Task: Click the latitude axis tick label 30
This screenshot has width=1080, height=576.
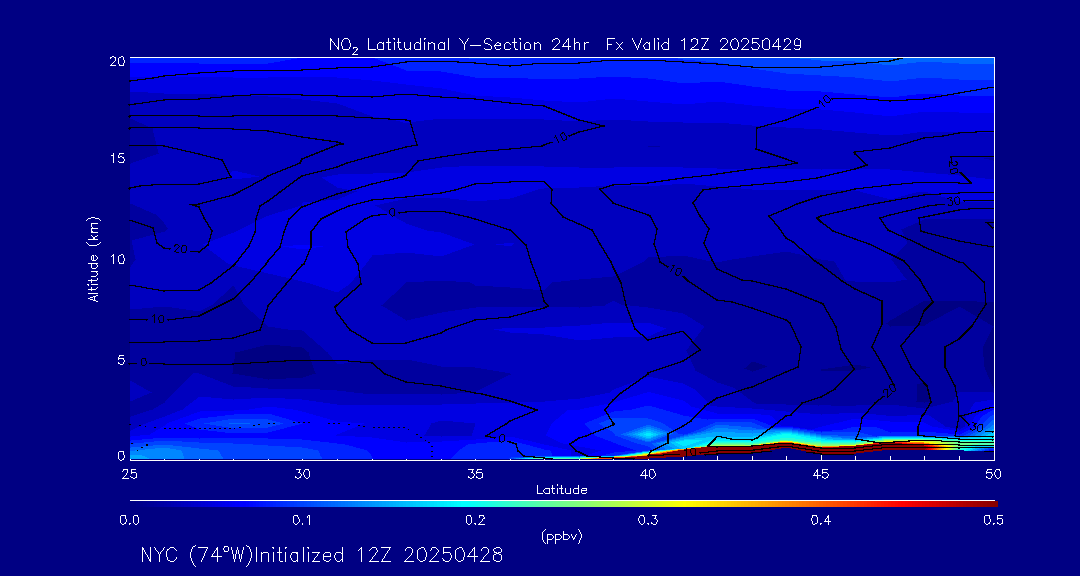Action: [302, 474]
